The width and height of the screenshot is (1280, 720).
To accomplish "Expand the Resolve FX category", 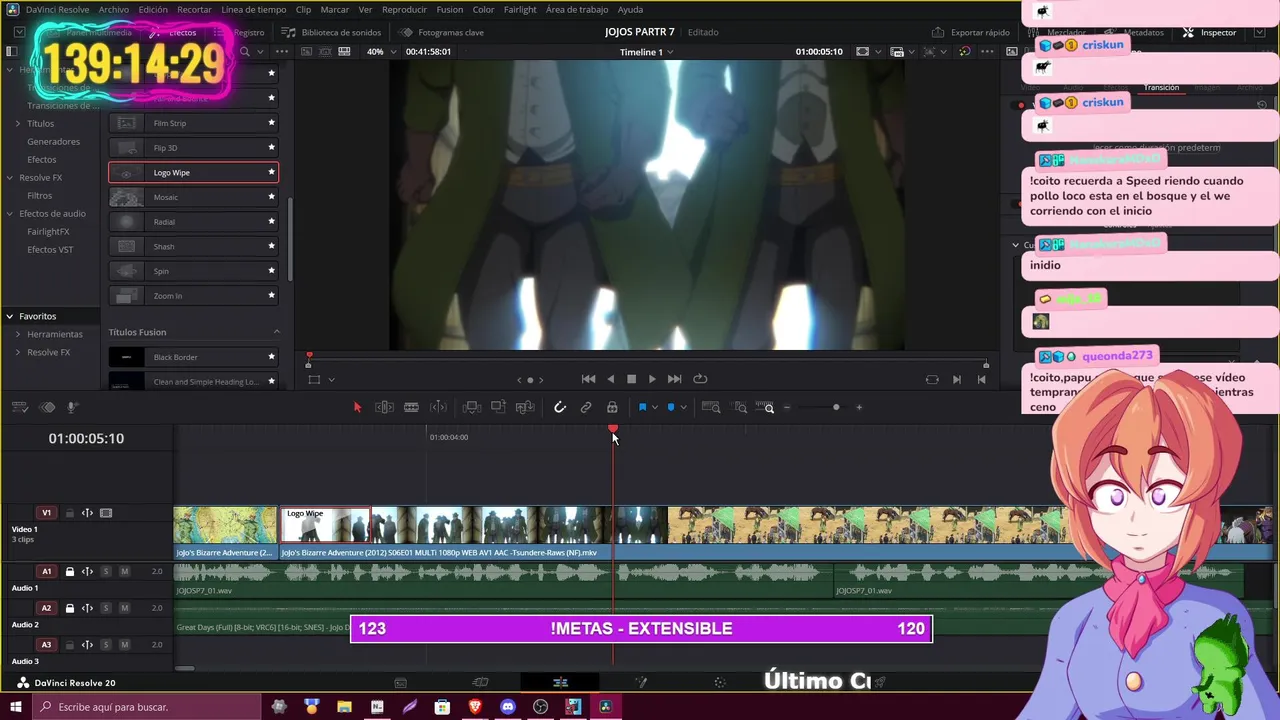I will [x=9, y=177].
